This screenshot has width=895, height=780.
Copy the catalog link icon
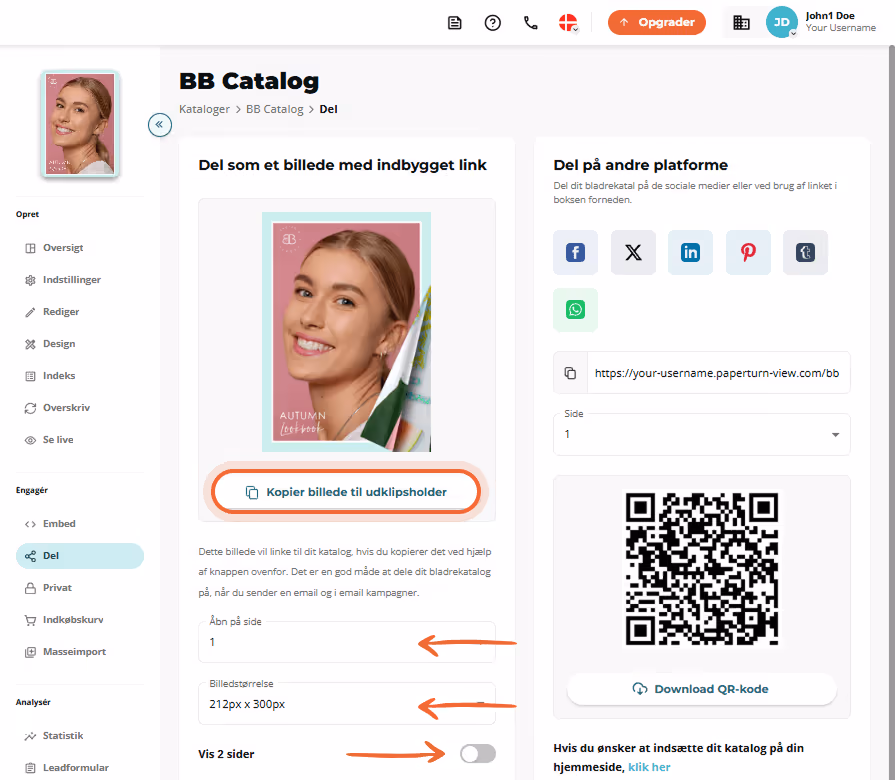[570, 373]
